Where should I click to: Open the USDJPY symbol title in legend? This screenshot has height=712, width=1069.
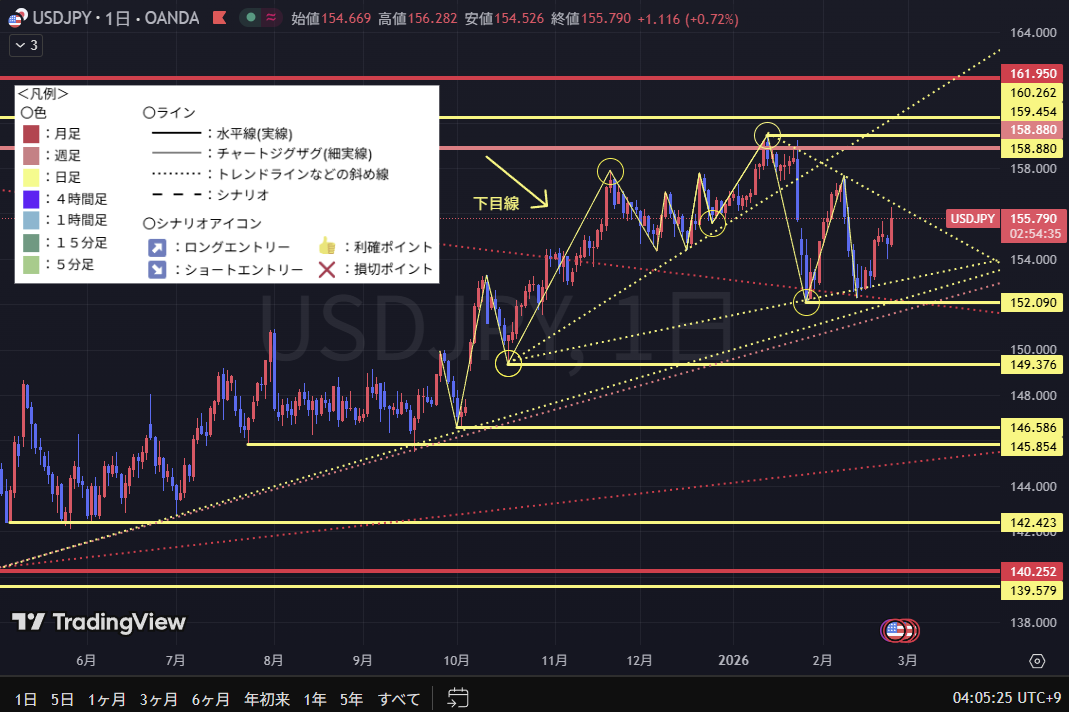pos(114,18)
